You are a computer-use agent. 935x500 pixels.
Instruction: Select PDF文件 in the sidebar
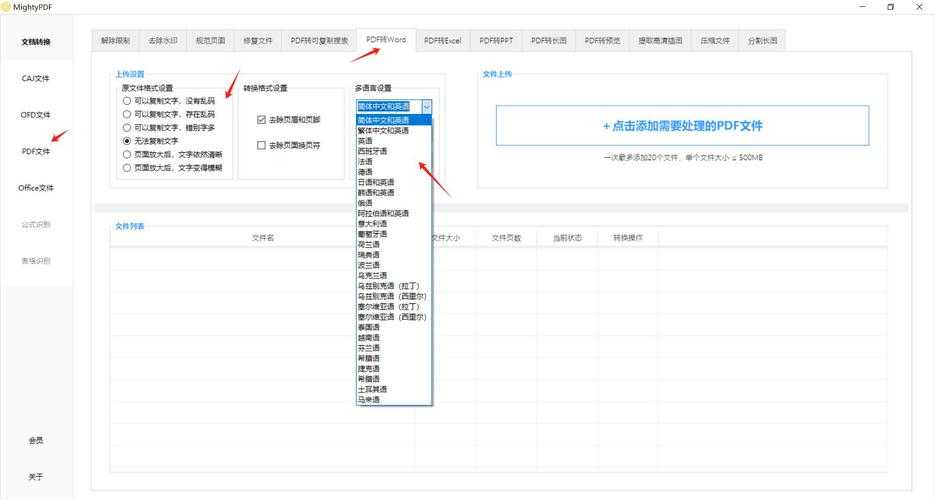click(x=36, y=151)
